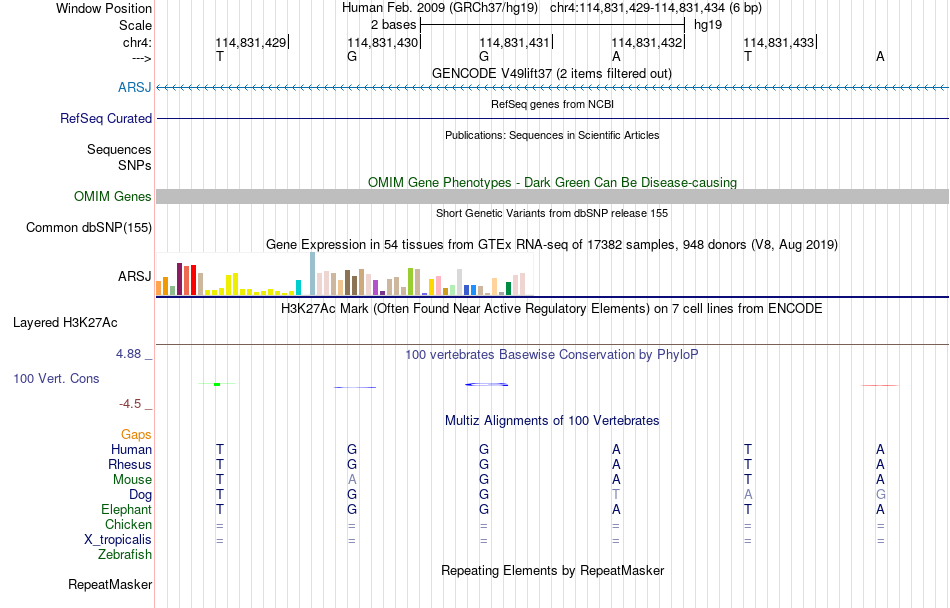Image resolution: width=950 pixels, height=608 pixels.
Task: Click the gray OMIM Genes item bar
Action: 553,196
